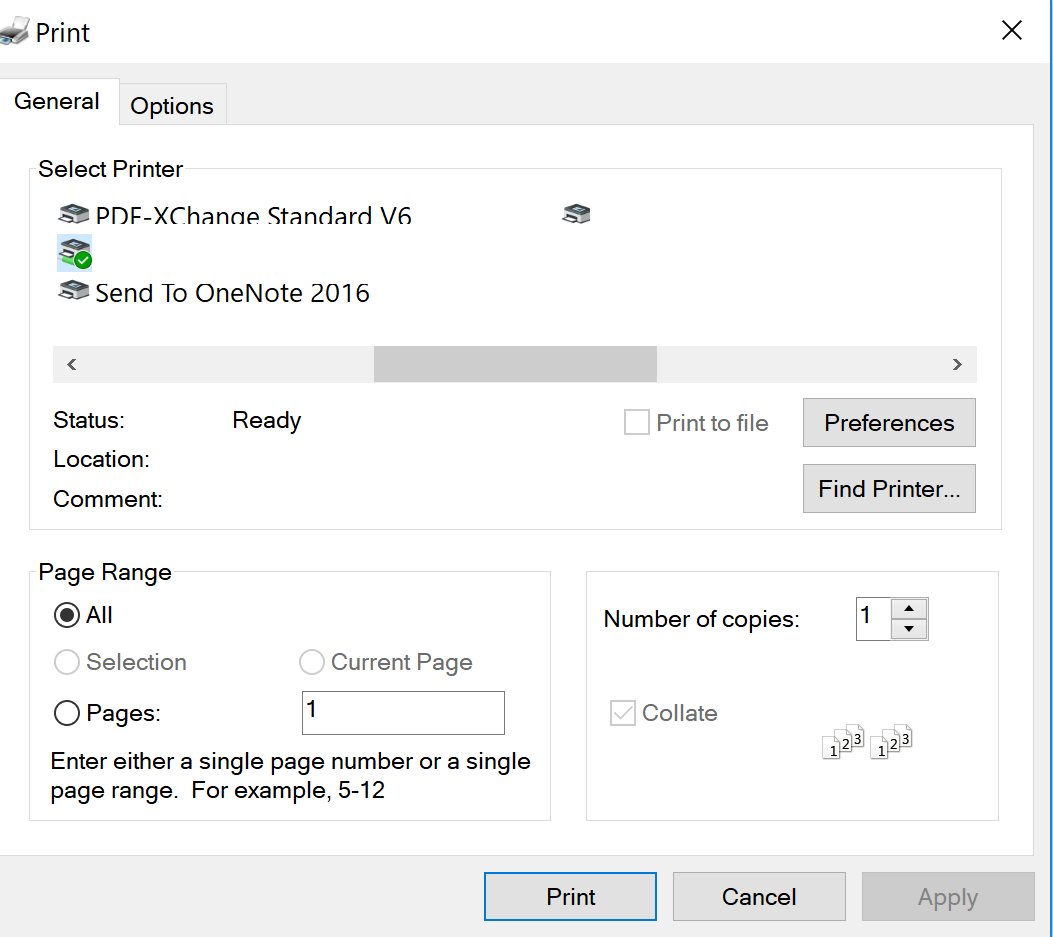The image size is (1053, 937).
Task: Enable the Print to file checkbox
Action: [636, 422]
